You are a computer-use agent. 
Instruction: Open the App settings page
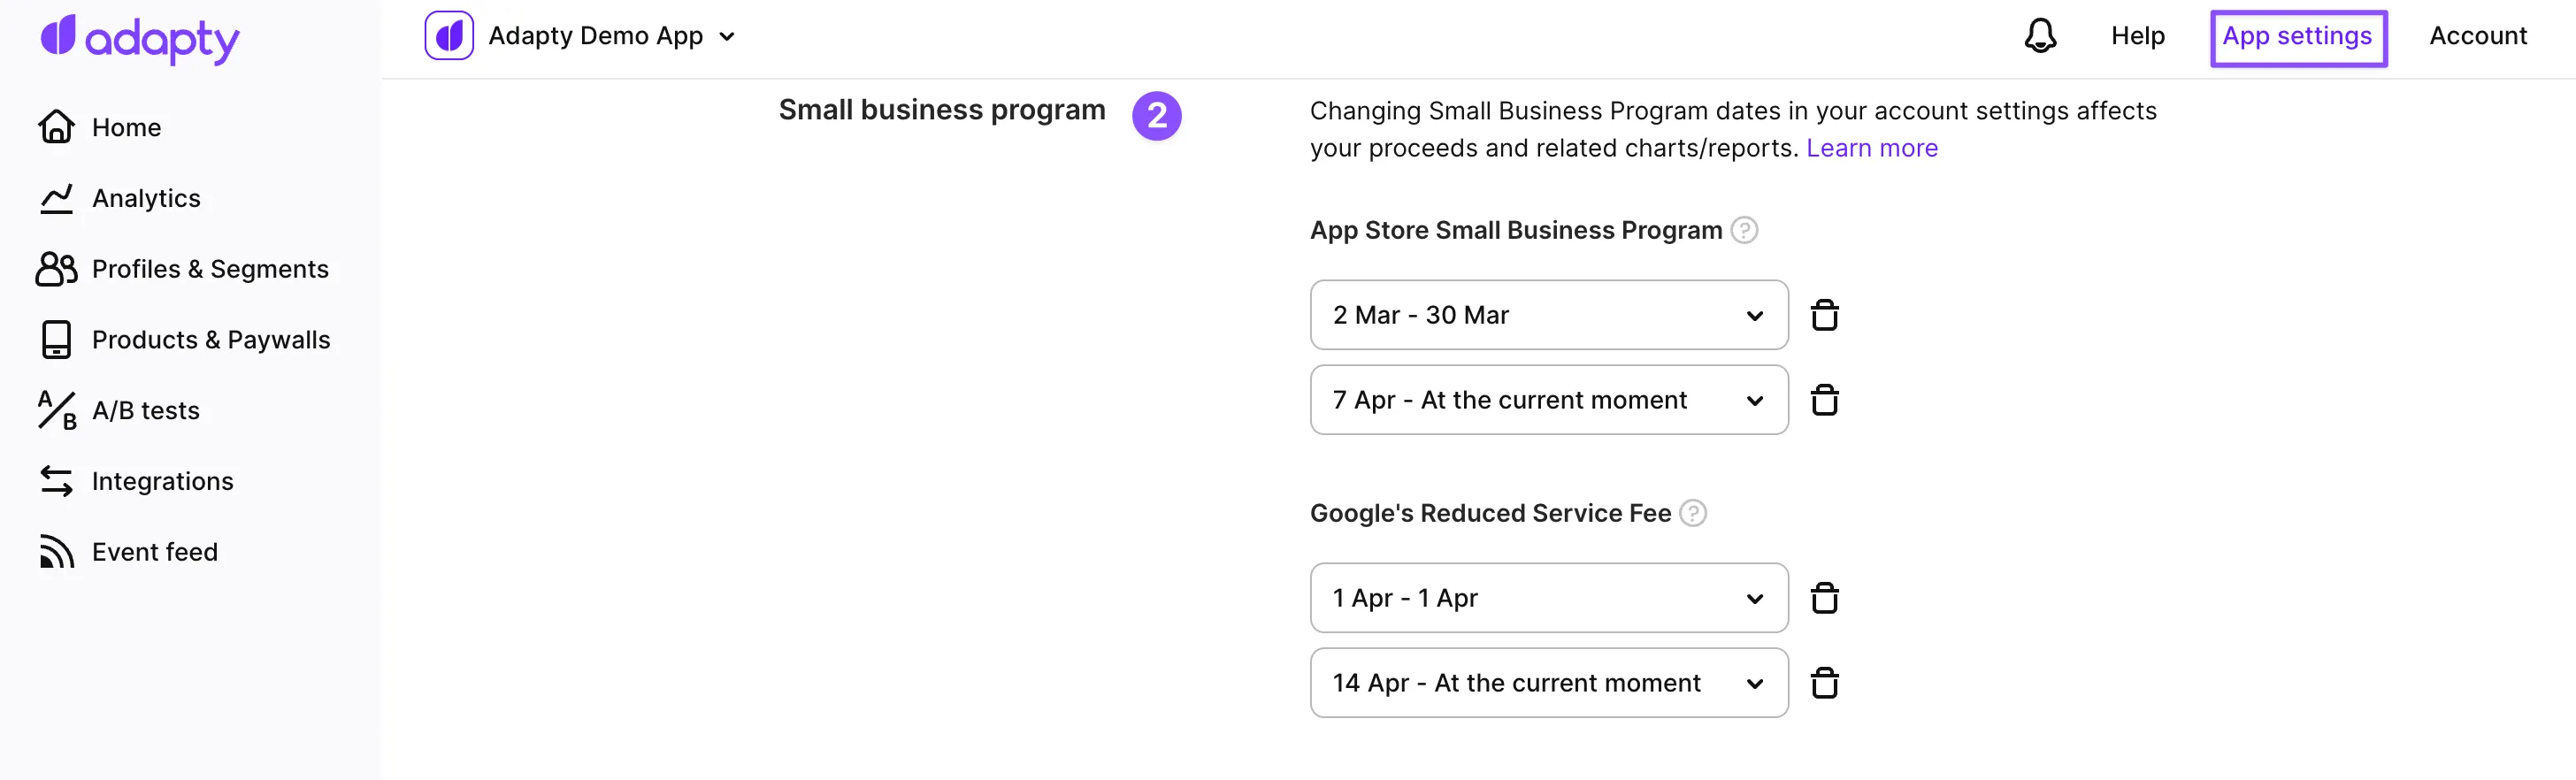(2297, 37)
